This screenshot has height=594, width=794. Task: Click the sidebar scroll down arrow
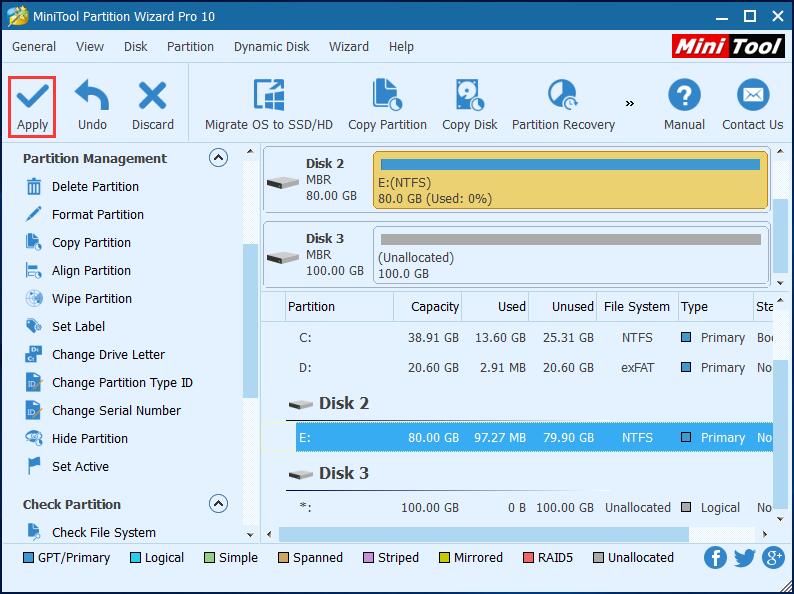point(250,534)
